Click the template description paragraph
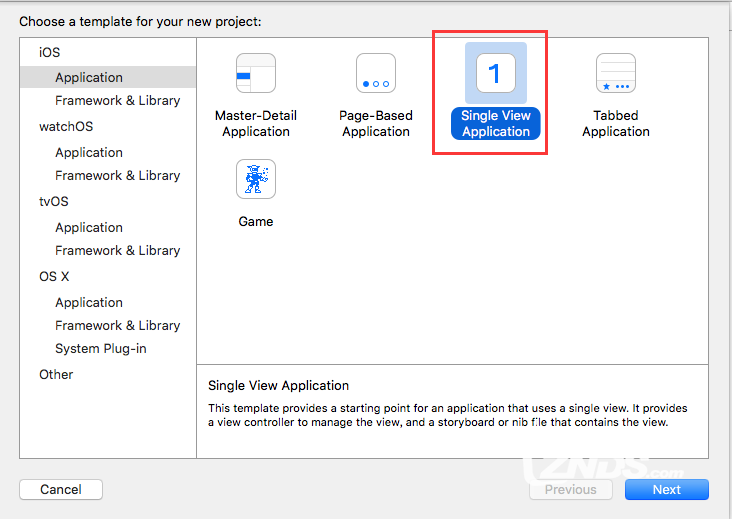Viewport: 732px width, 519px height. (x=447, y=415)
